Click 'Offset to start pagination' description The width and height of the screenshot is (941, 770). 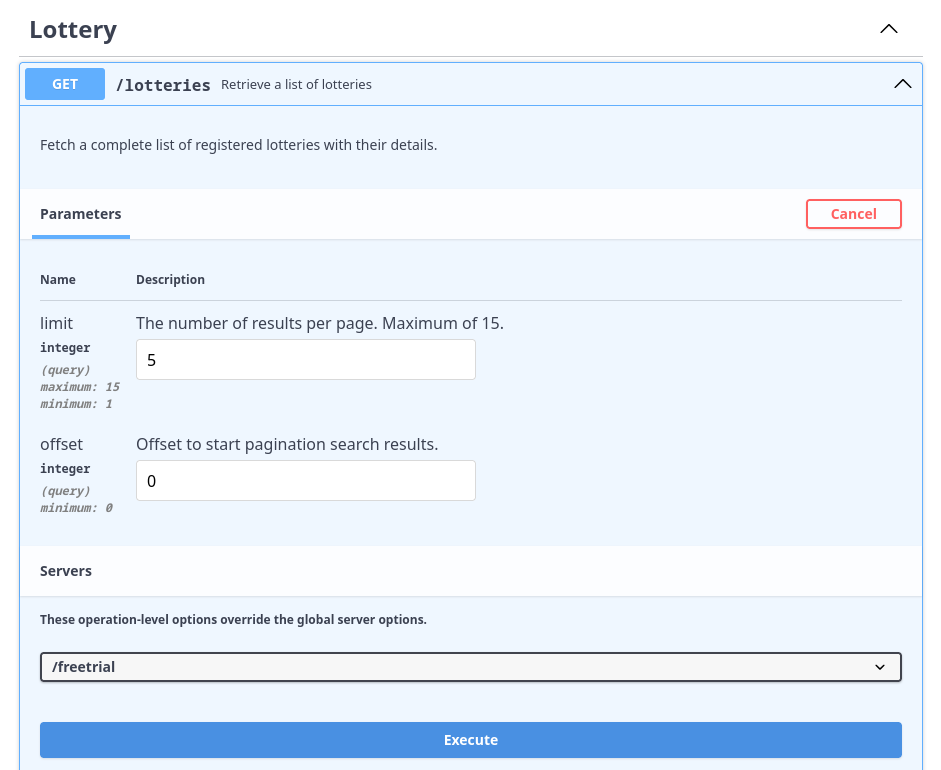pyautogui.click(x=287, y=445)
